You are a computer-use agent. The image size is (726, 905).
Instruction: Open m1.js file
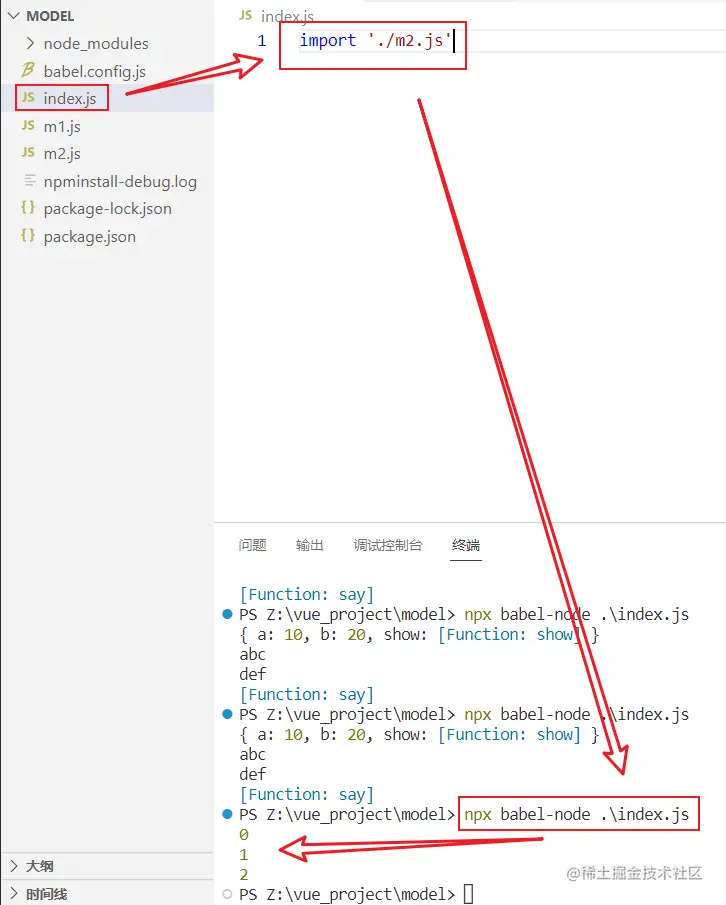[62, 126]
